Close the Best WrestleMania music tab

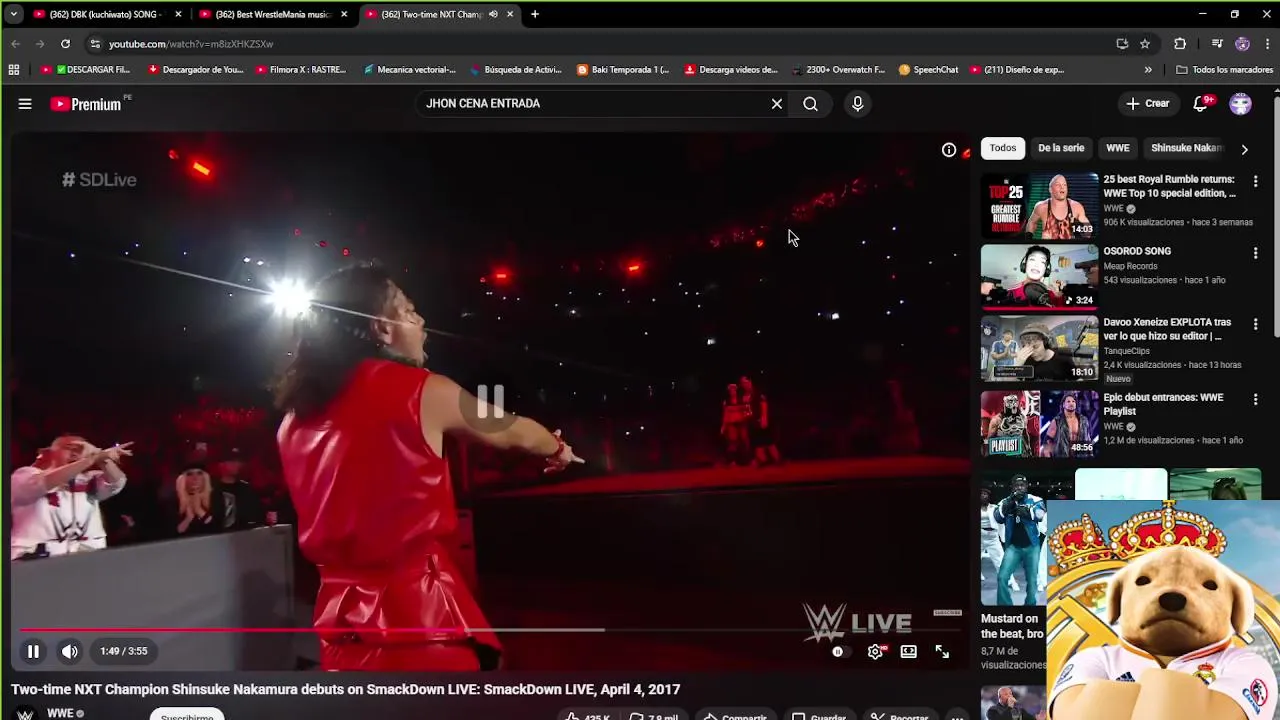click(343, 15)
